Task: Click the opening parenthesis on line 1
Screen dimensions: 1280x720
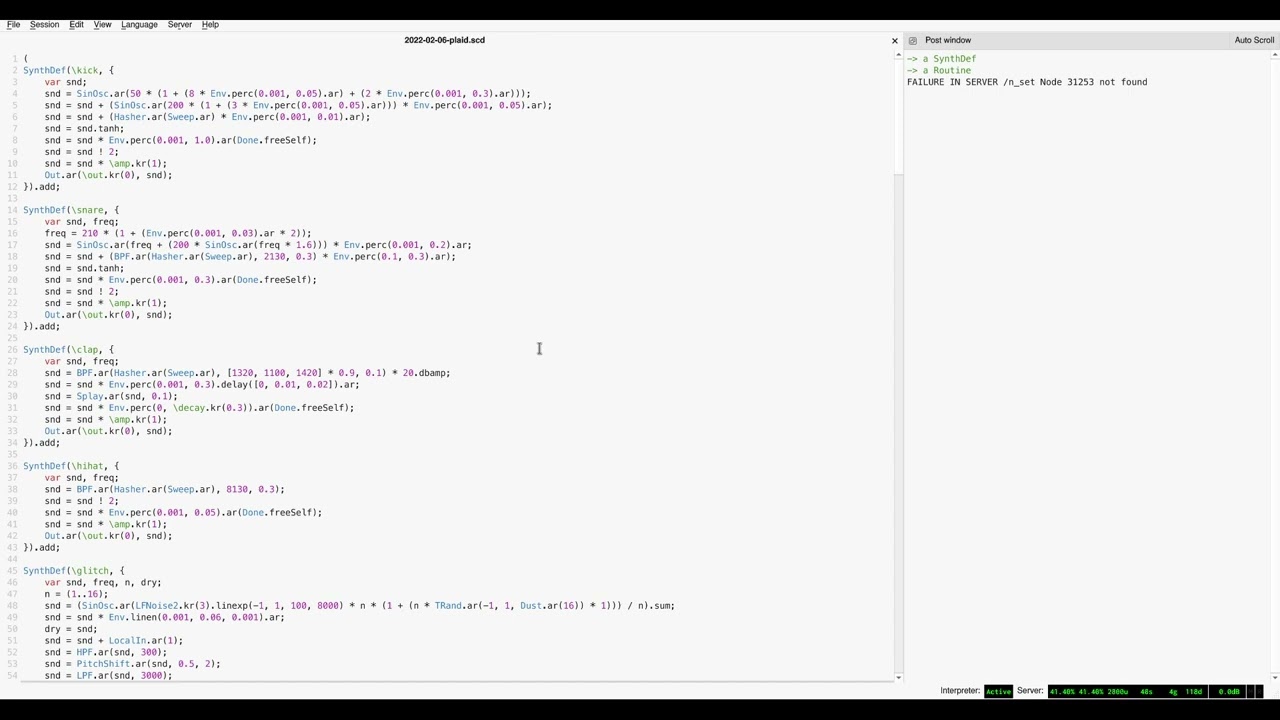Action: [26, 59]
